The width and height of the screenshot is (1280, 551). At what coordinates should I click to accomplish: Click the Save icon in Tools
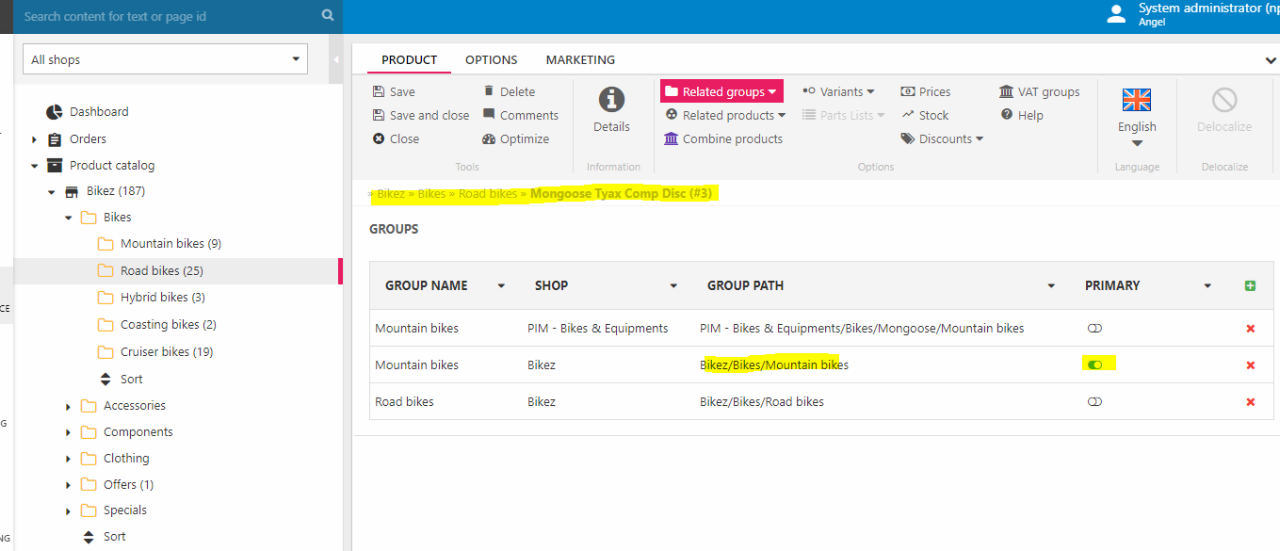click(379, 92)
